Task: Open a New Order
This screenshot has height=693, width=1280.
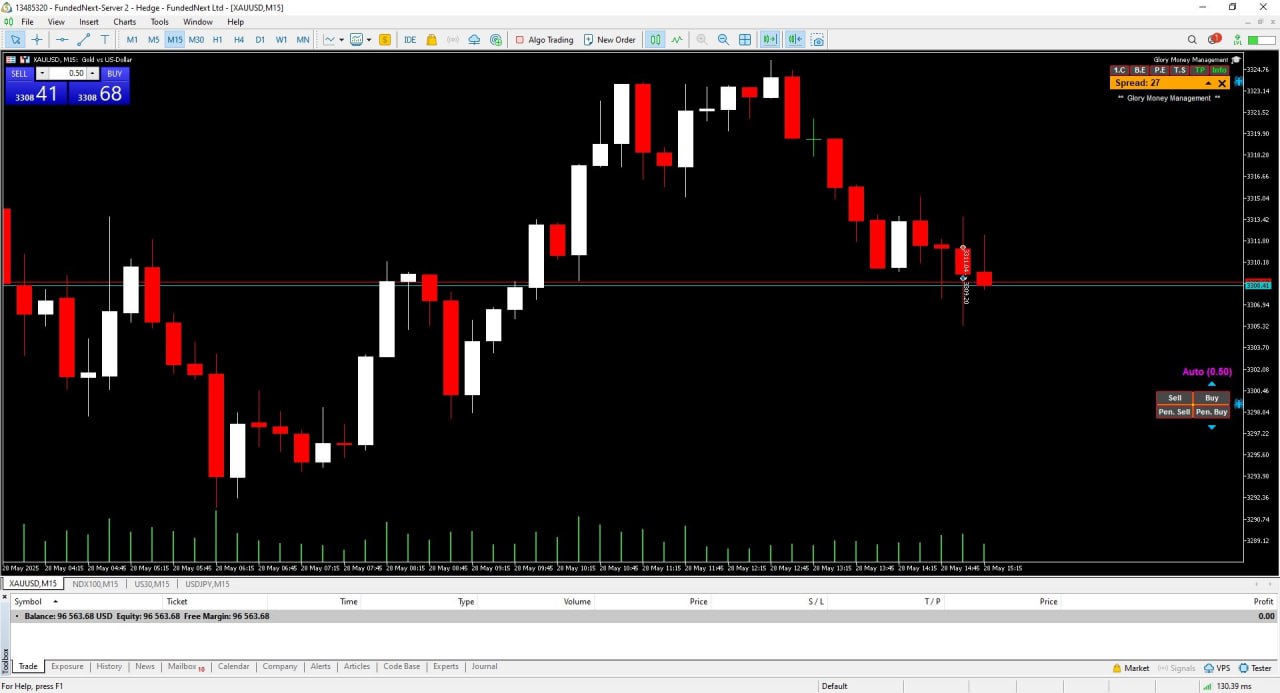Action: coord(609,40)
